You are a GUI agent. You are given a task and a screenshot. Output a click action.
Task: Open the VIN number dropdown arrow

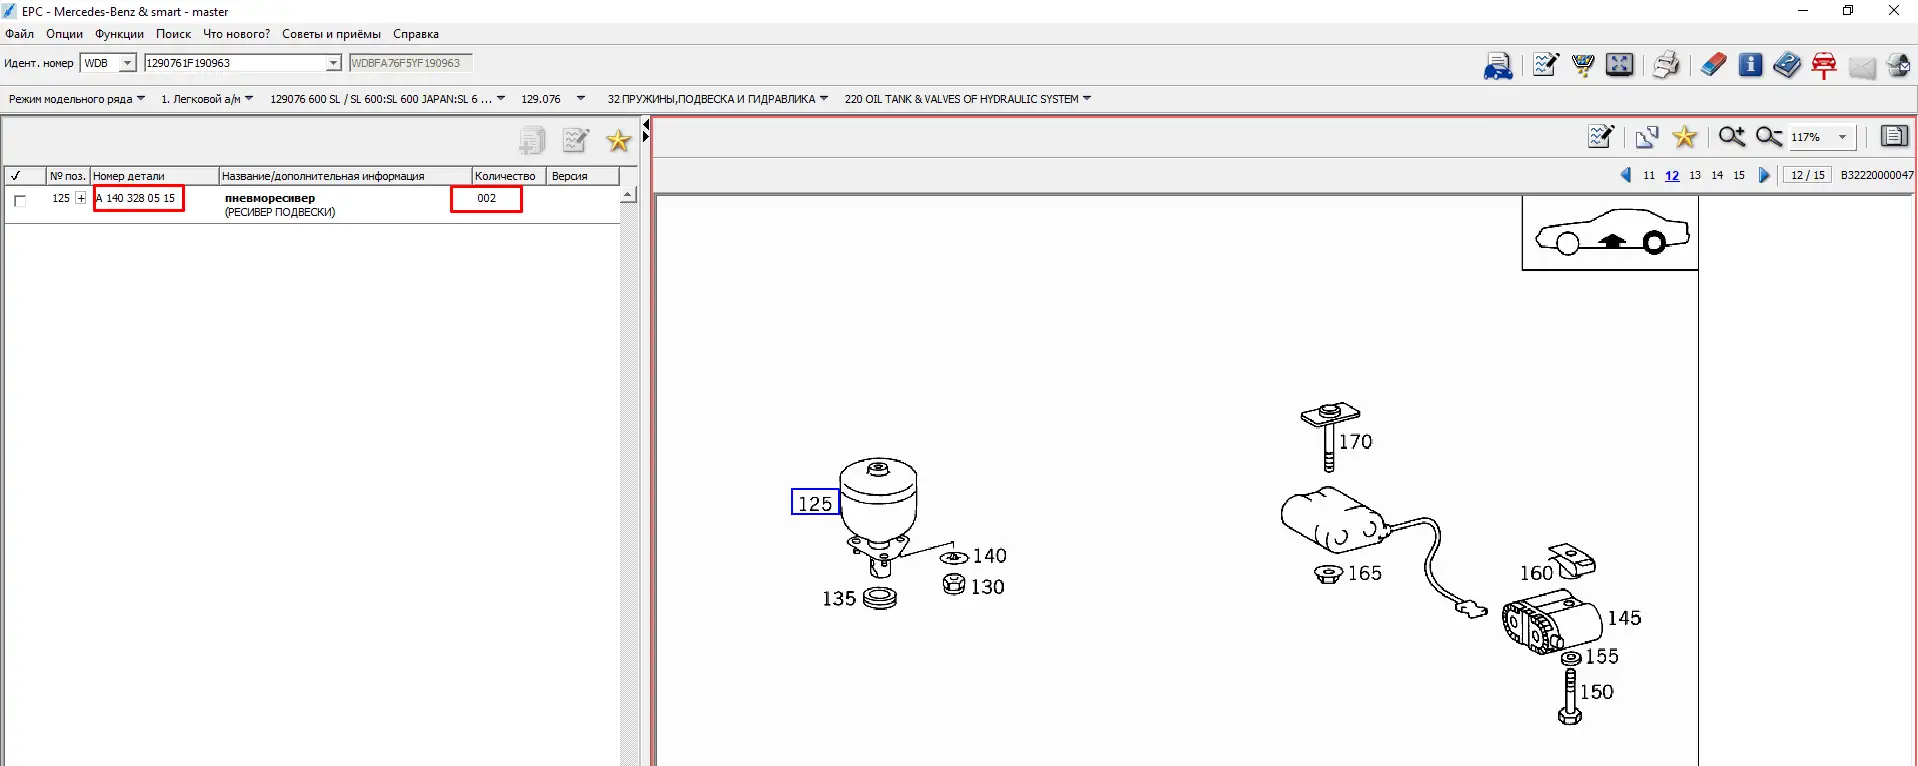pyautogui.click(x=333, y=63)
